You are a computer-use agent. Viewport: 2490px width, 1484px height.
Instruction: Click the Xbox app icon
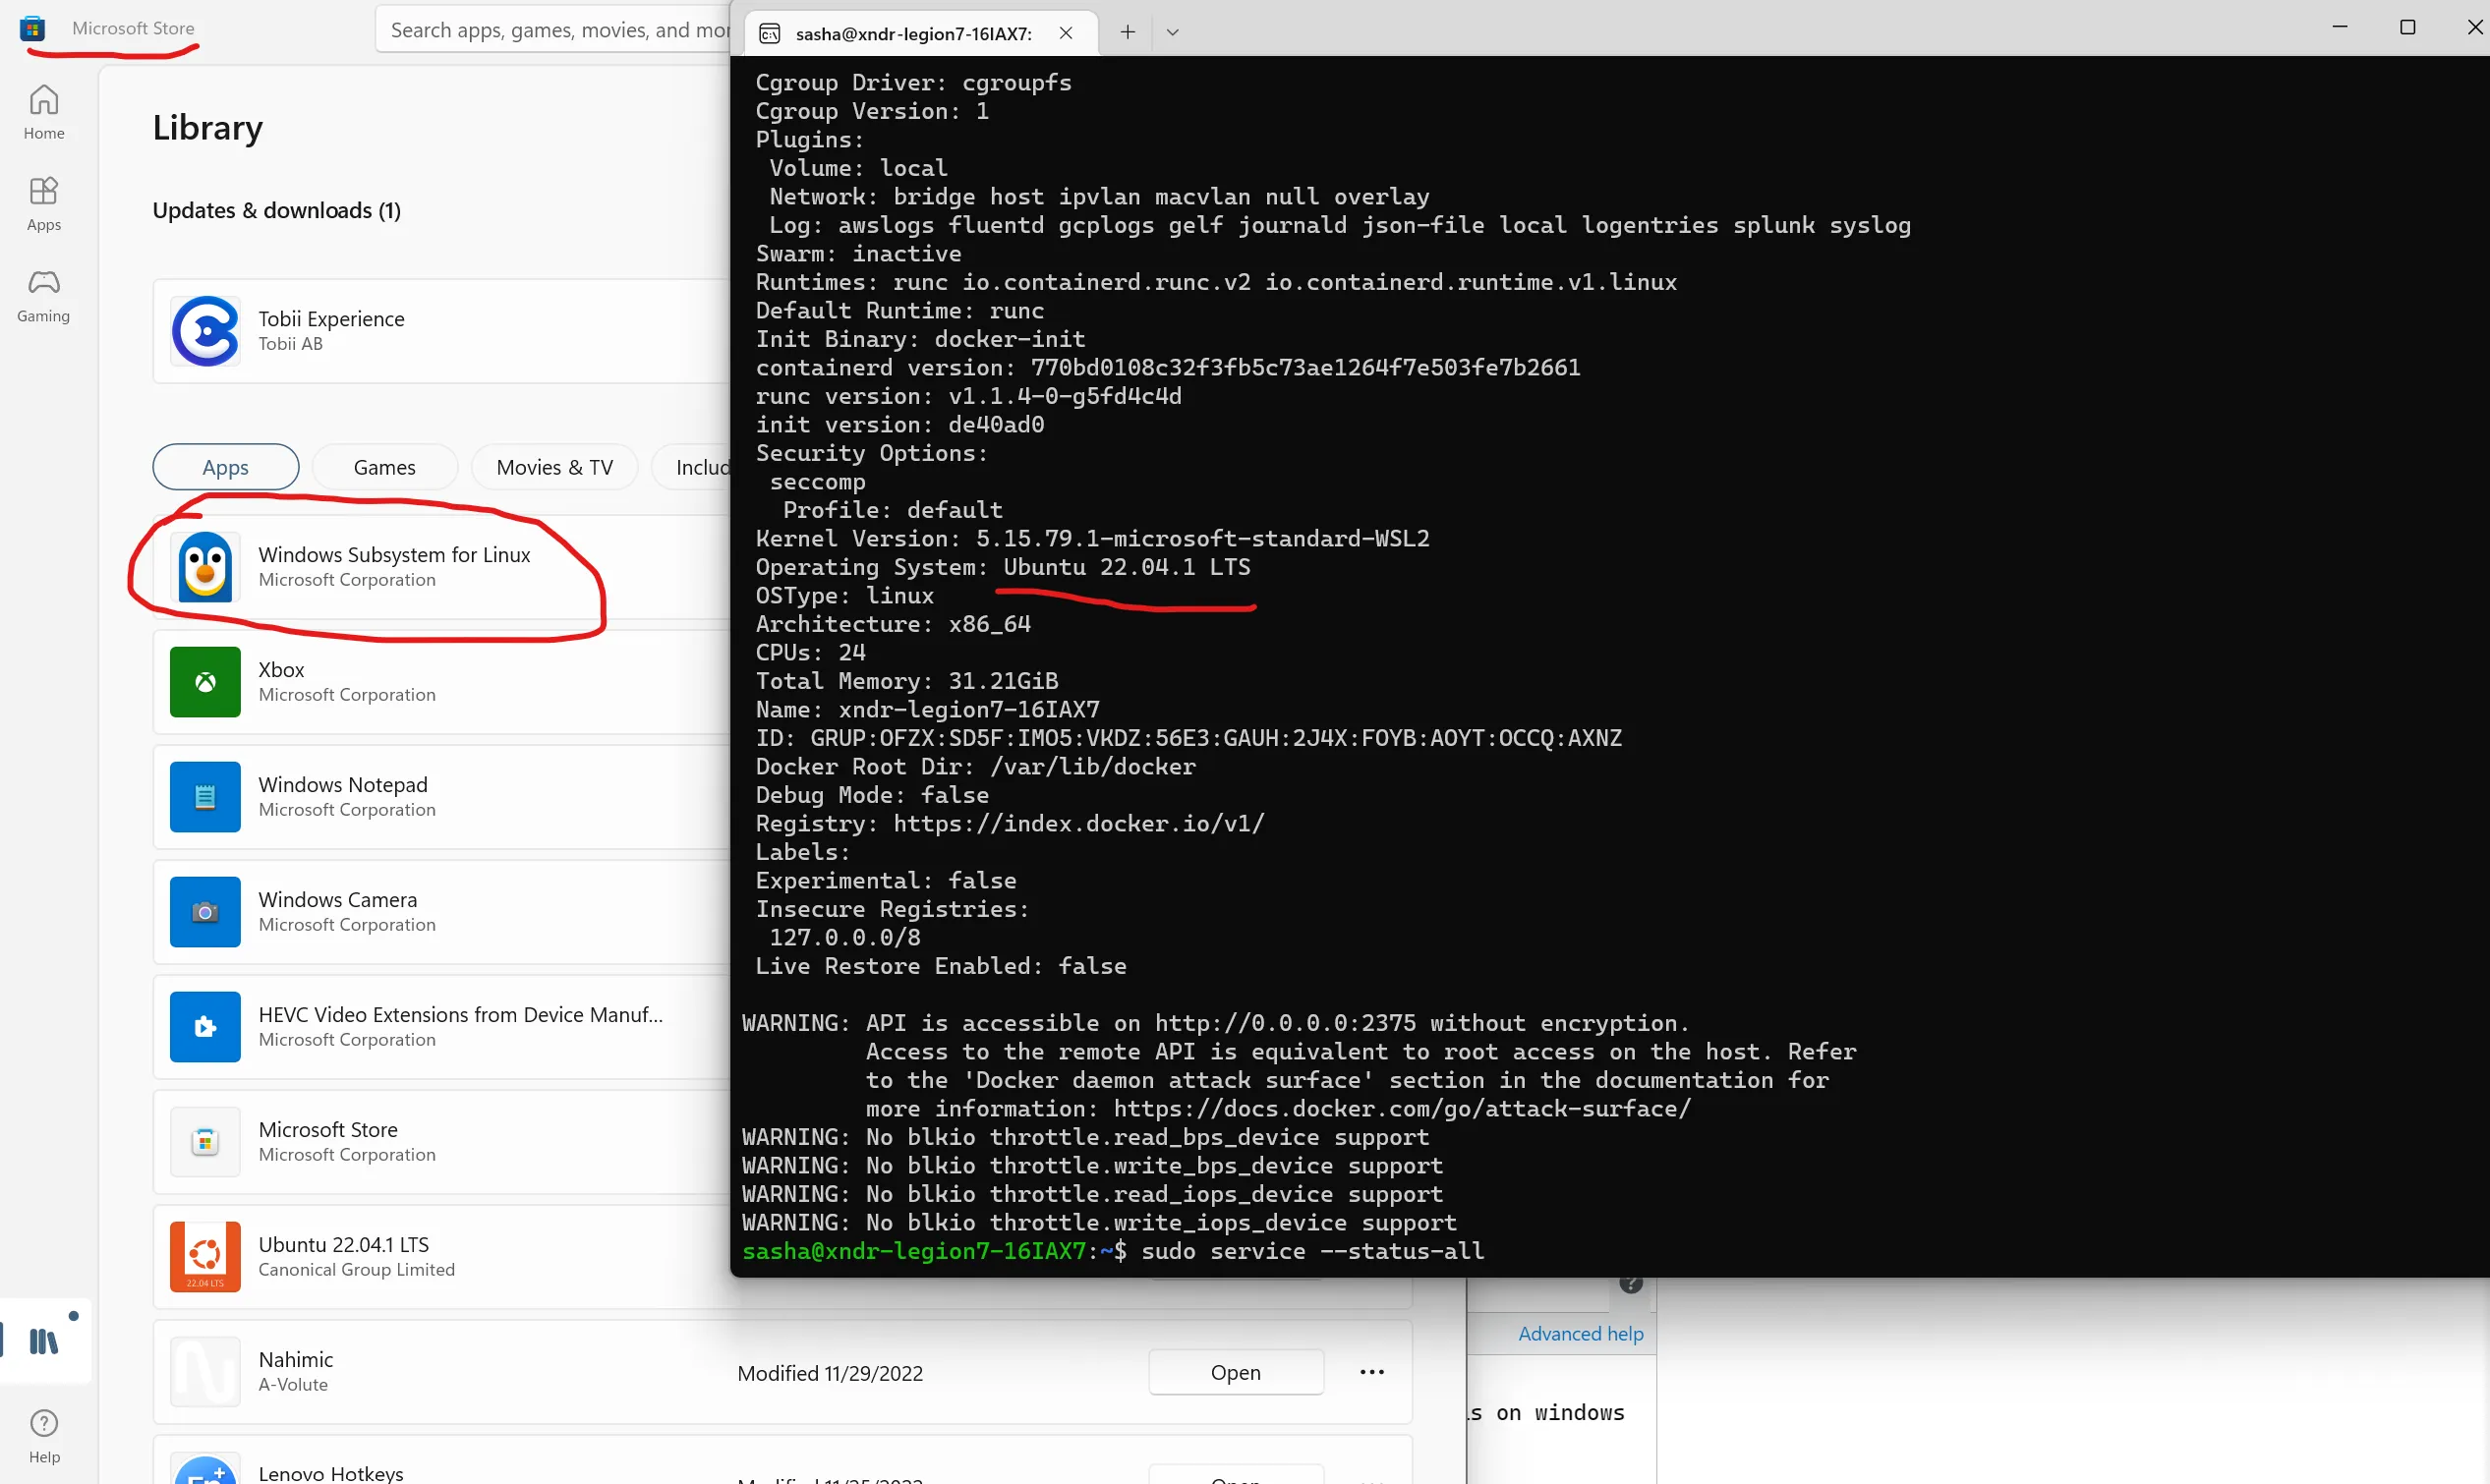coord(205,682)
